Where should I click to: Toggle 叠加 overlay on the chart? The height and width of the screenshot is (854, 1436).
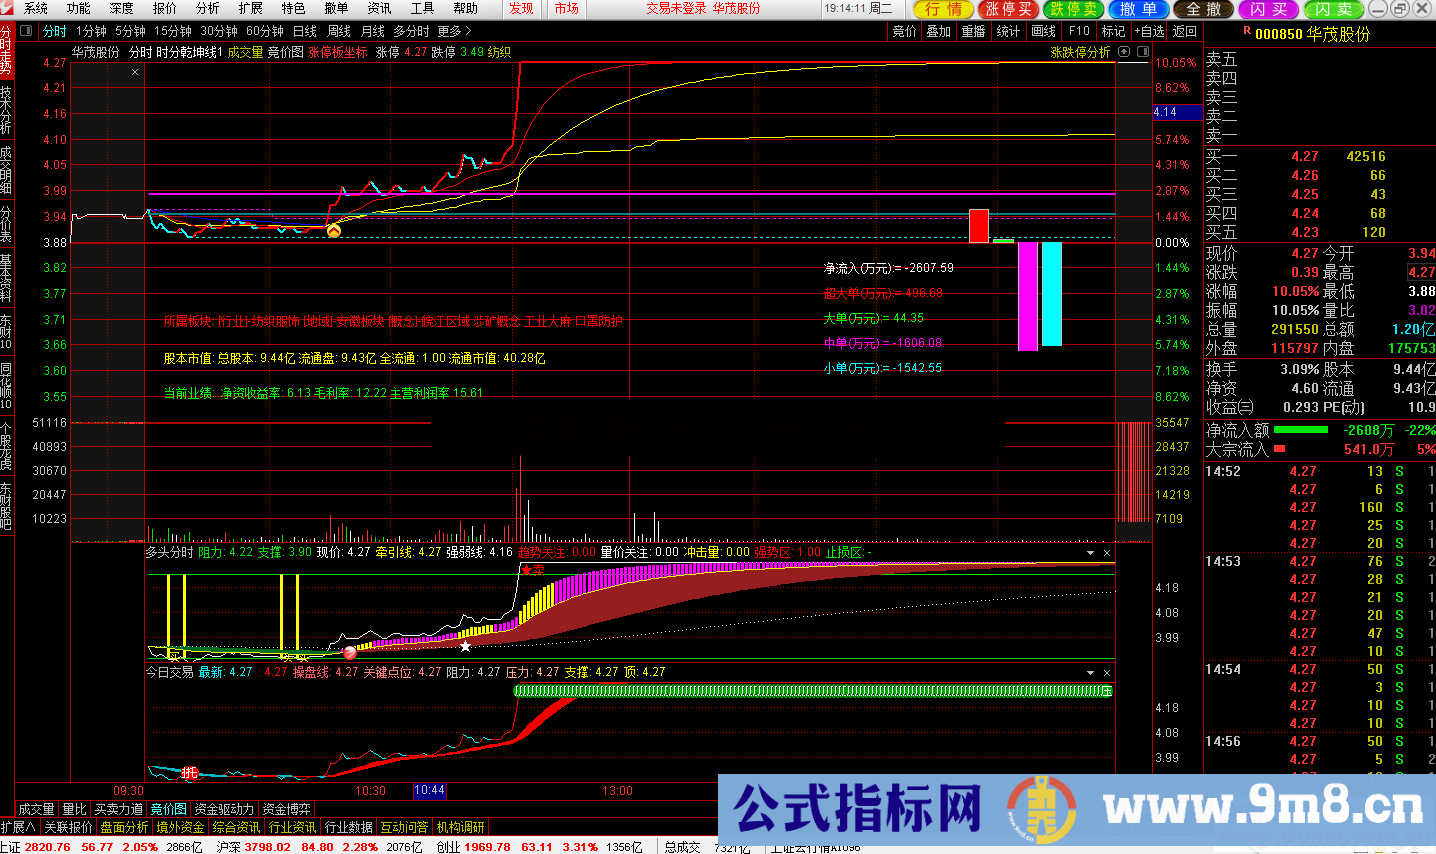938,31
